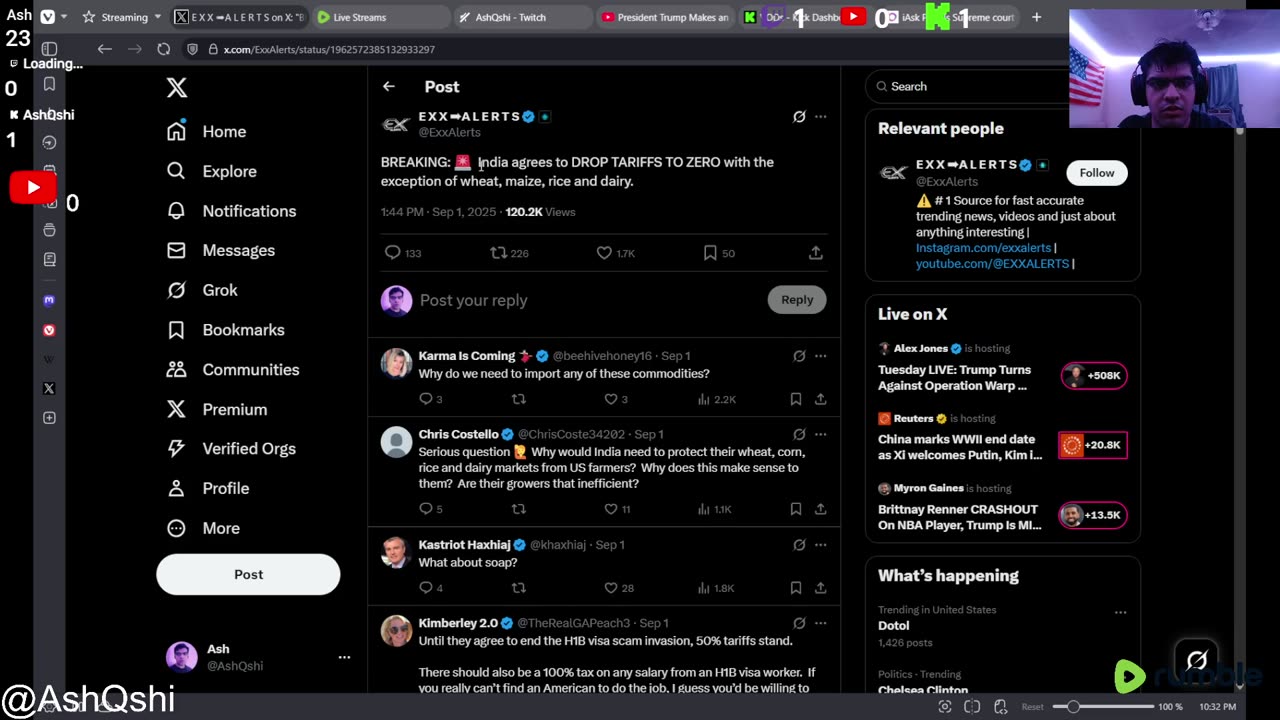The width and height of the screenshot is (1280, 720).
Task: Click Grok icon on Kimberley 2.0's reply
Action: (799, 623)
